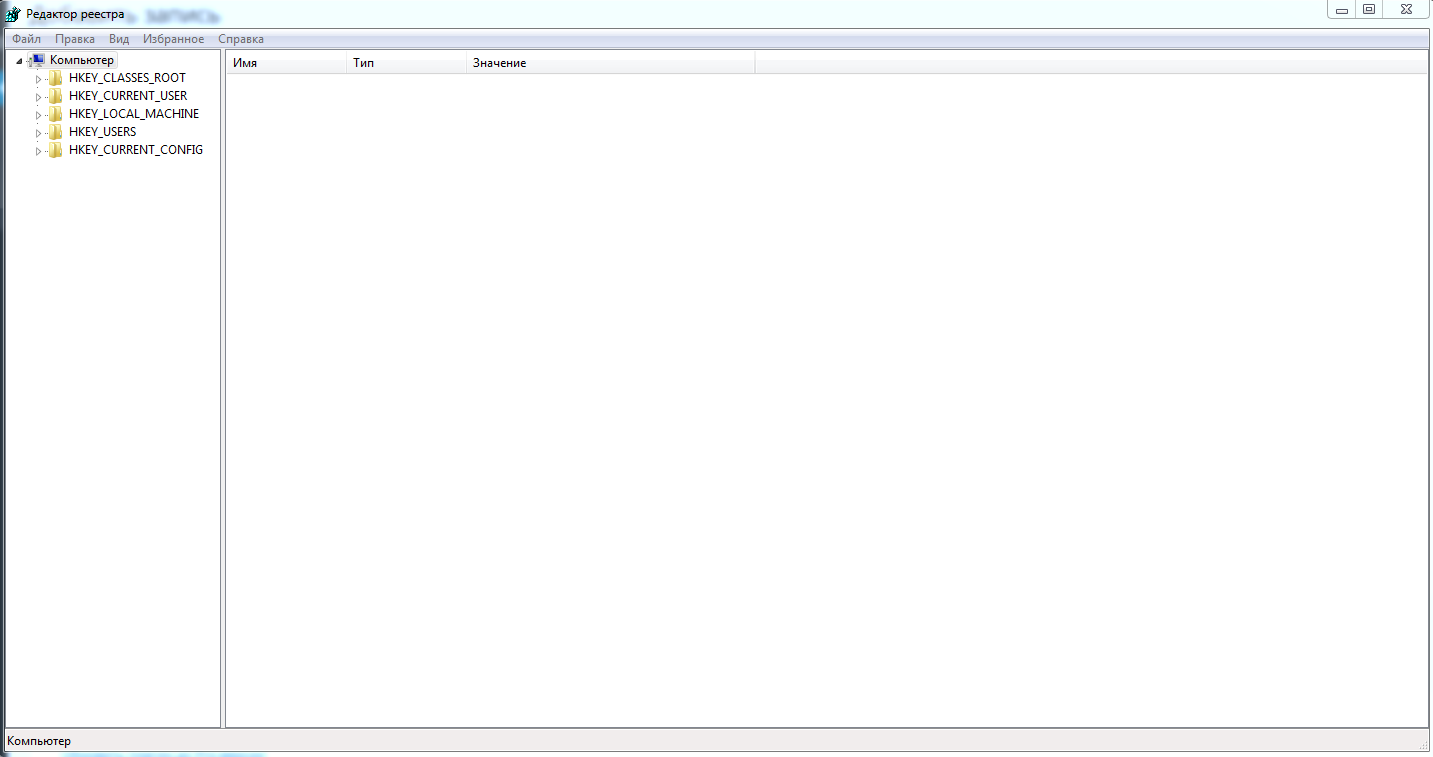Image resolution: width=1433 pixels, height=757 pixels.
Task: Sort values by the Имя column header
Action: click(285, 63)
